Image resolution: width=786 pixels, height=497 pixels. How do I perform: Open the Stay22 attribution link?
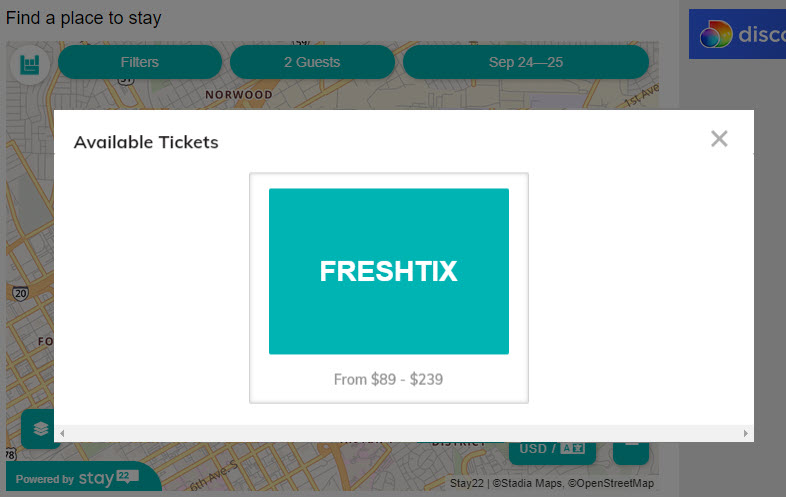(x=467, y=483)
